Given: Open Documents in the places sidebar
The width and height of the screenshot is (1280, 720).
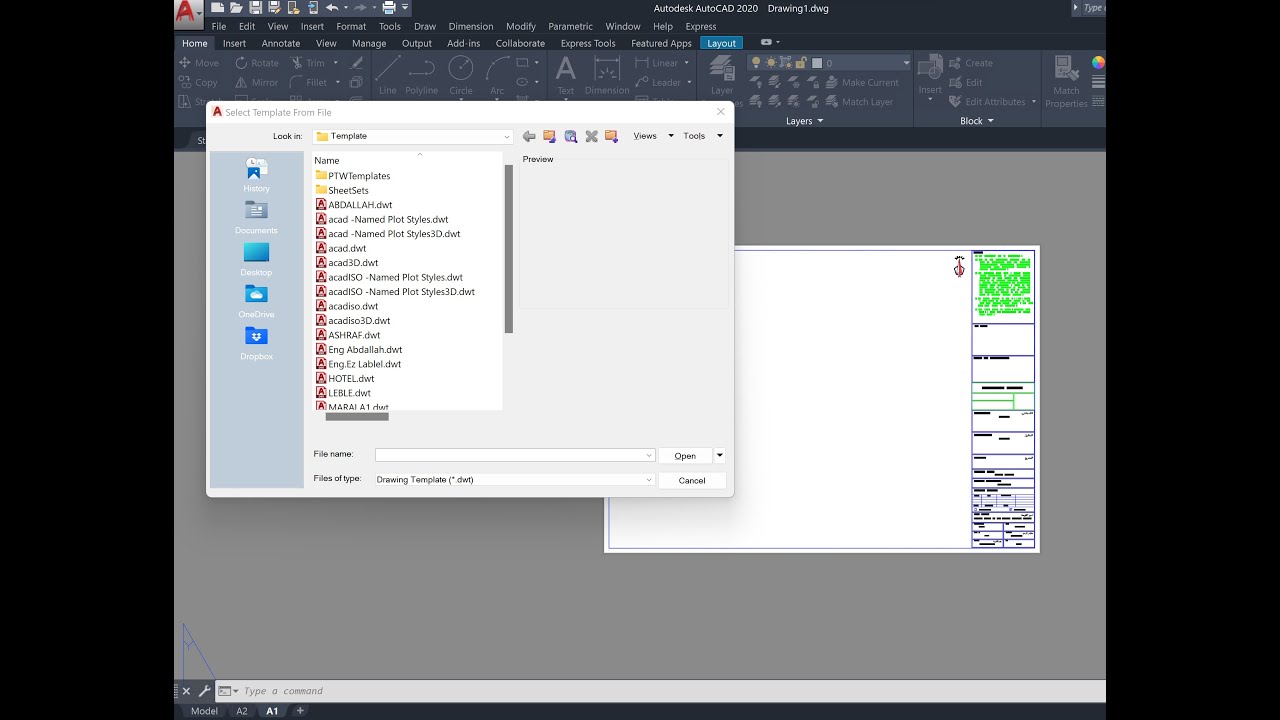Looking at the screenshot, I should [256, 217].
